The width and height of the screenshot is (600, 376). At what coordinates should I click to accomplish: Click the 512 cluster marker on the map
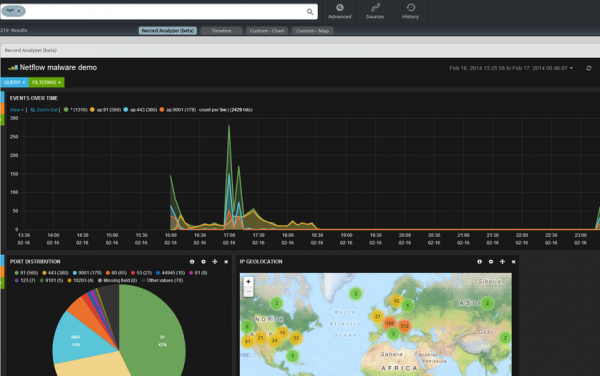tap(404, 326)
